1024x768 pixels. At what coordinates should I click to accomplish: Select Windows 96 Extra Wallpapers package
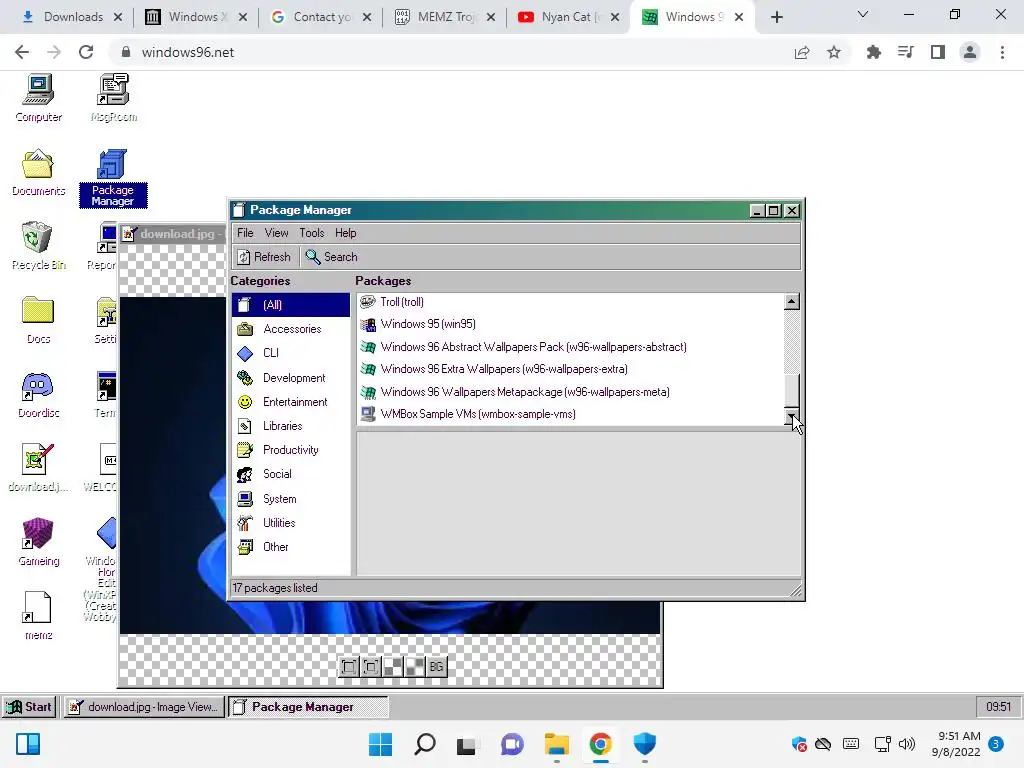570,369
